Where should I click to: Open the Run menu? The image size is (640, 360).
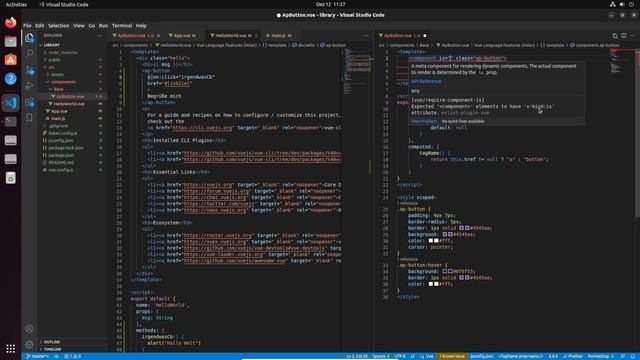click(103, 25)
